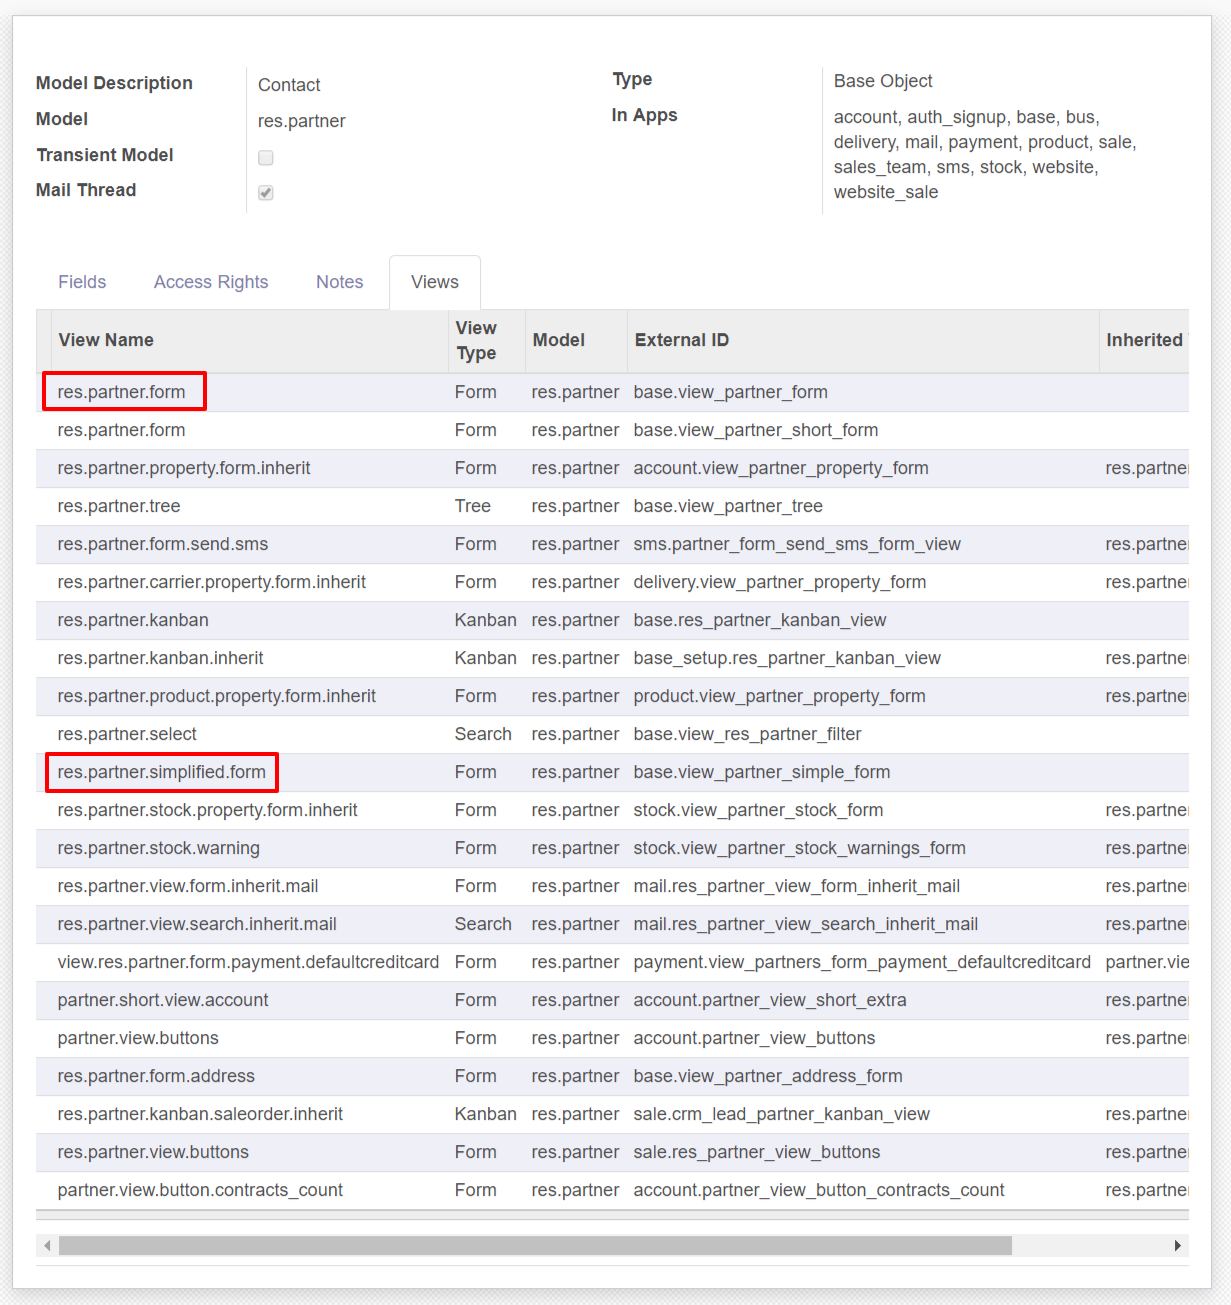This screenshot has width=1231, height=1305.
Task: Open the res.partner.carrier.property.form.inherit view
Action: [x=612, y=582]
